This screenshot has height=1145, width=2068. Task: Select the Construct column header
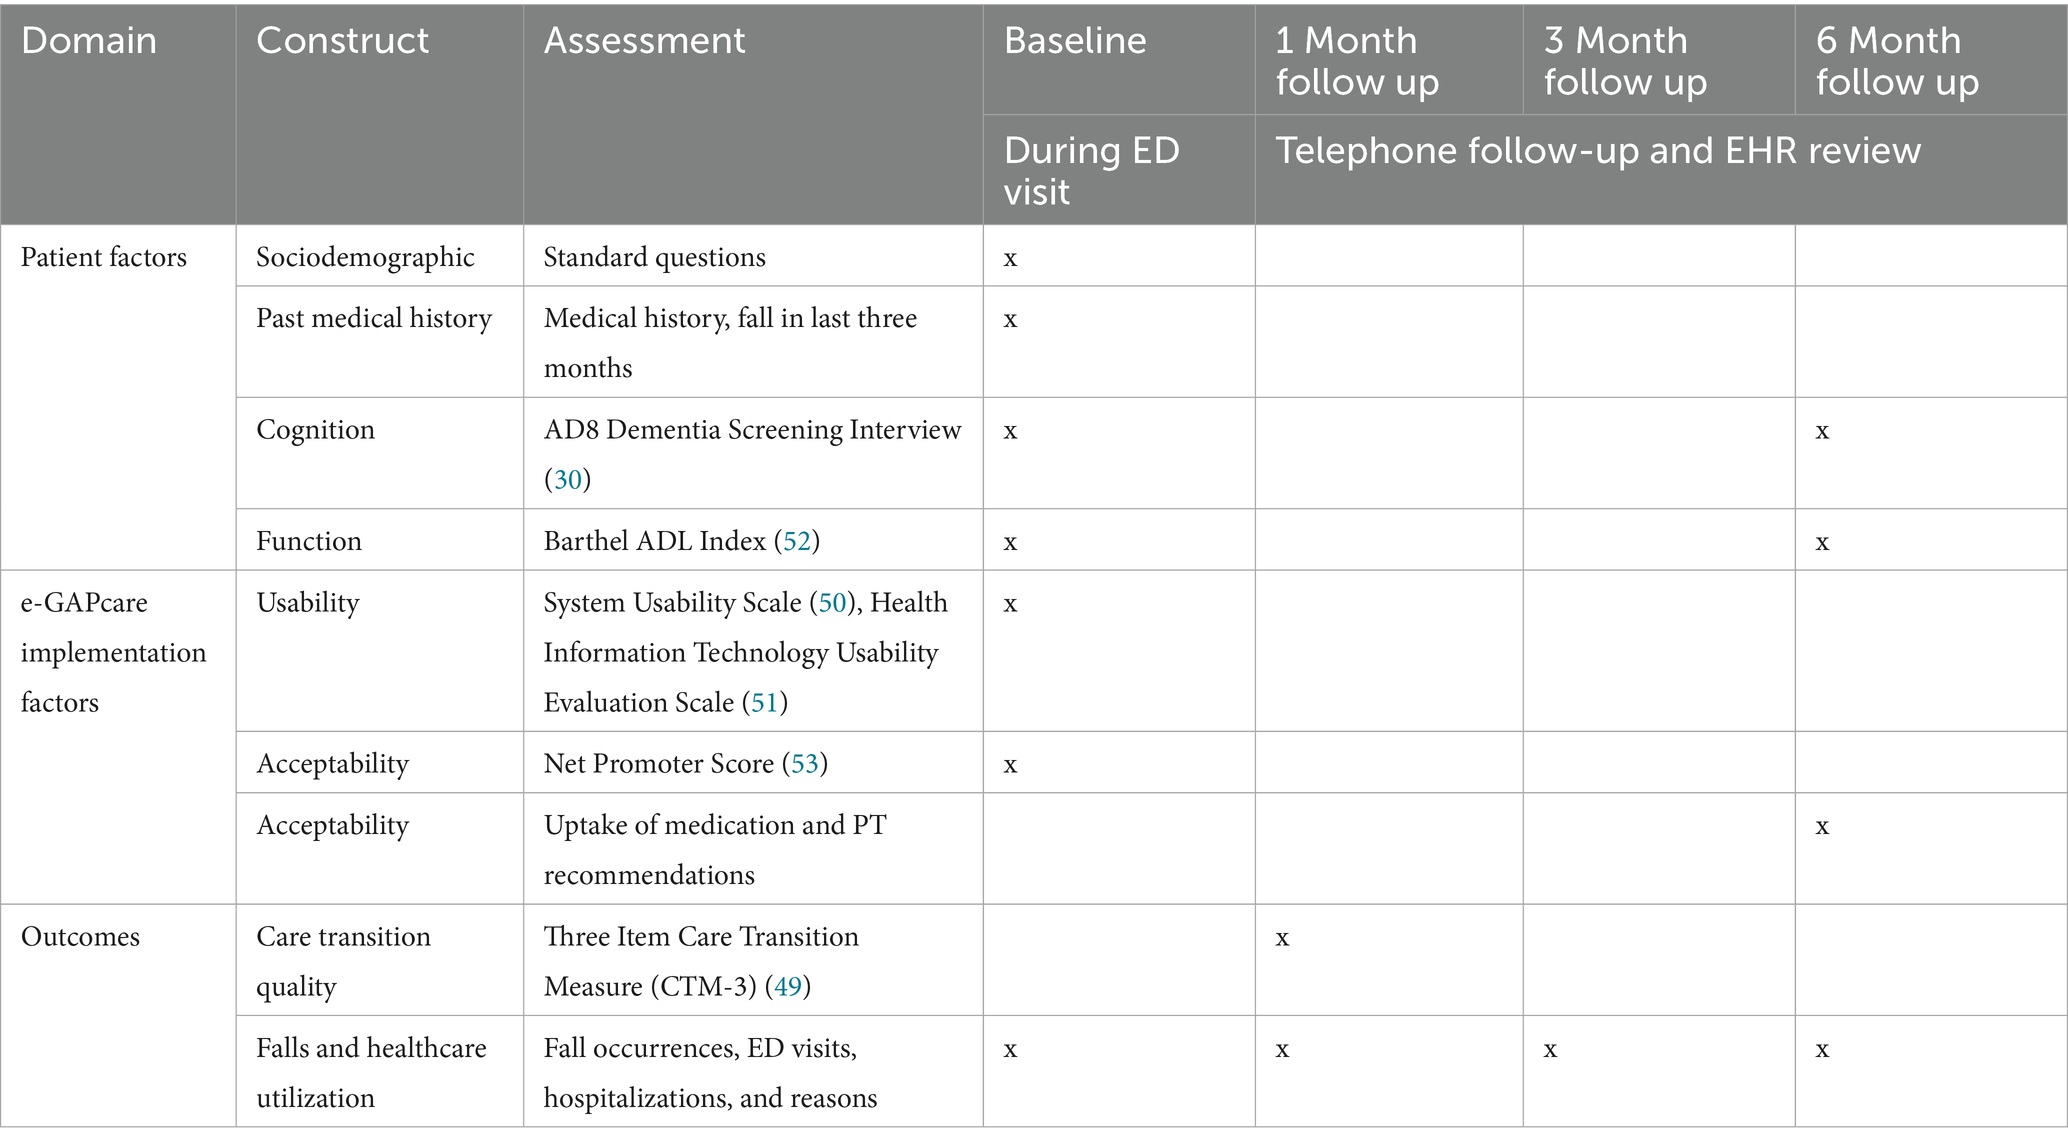[342, 41]
